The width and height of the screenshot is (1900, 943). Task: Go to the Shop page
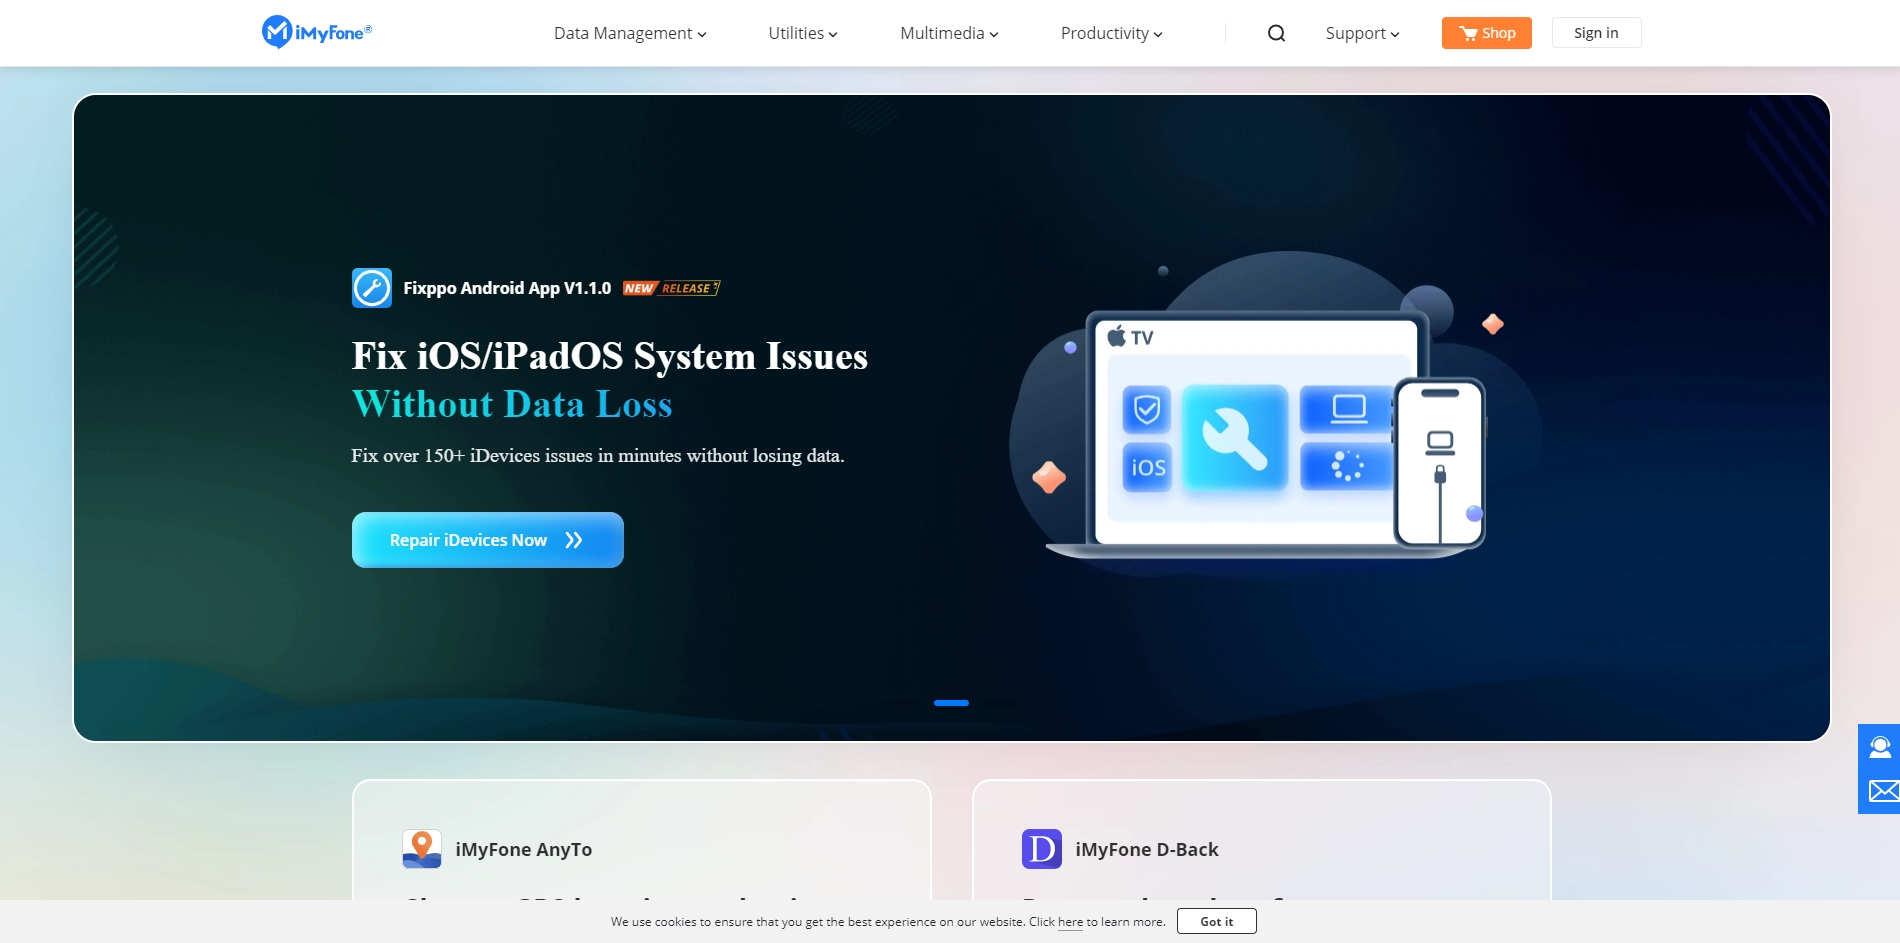point(1487,33)
